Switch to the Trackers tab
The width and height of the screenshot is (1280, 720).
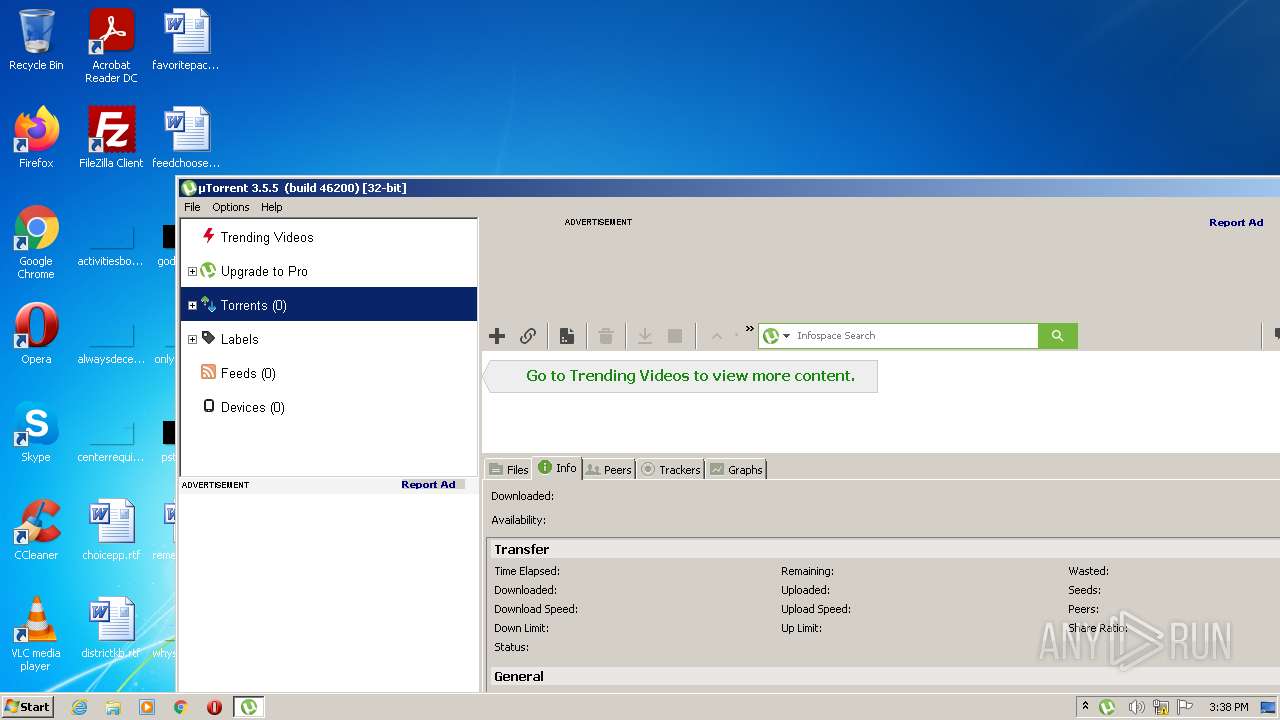(x=670, y=469)
